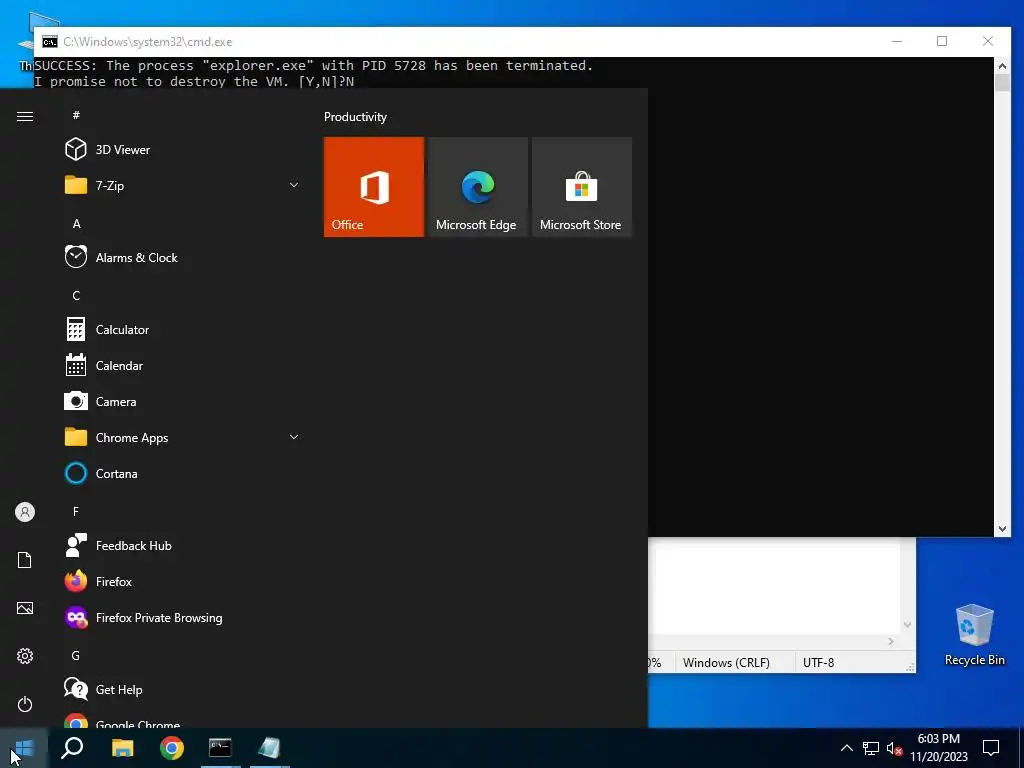The image size is (1024, 768).
Task: Close the cmd.exe window
Action: 987,41
